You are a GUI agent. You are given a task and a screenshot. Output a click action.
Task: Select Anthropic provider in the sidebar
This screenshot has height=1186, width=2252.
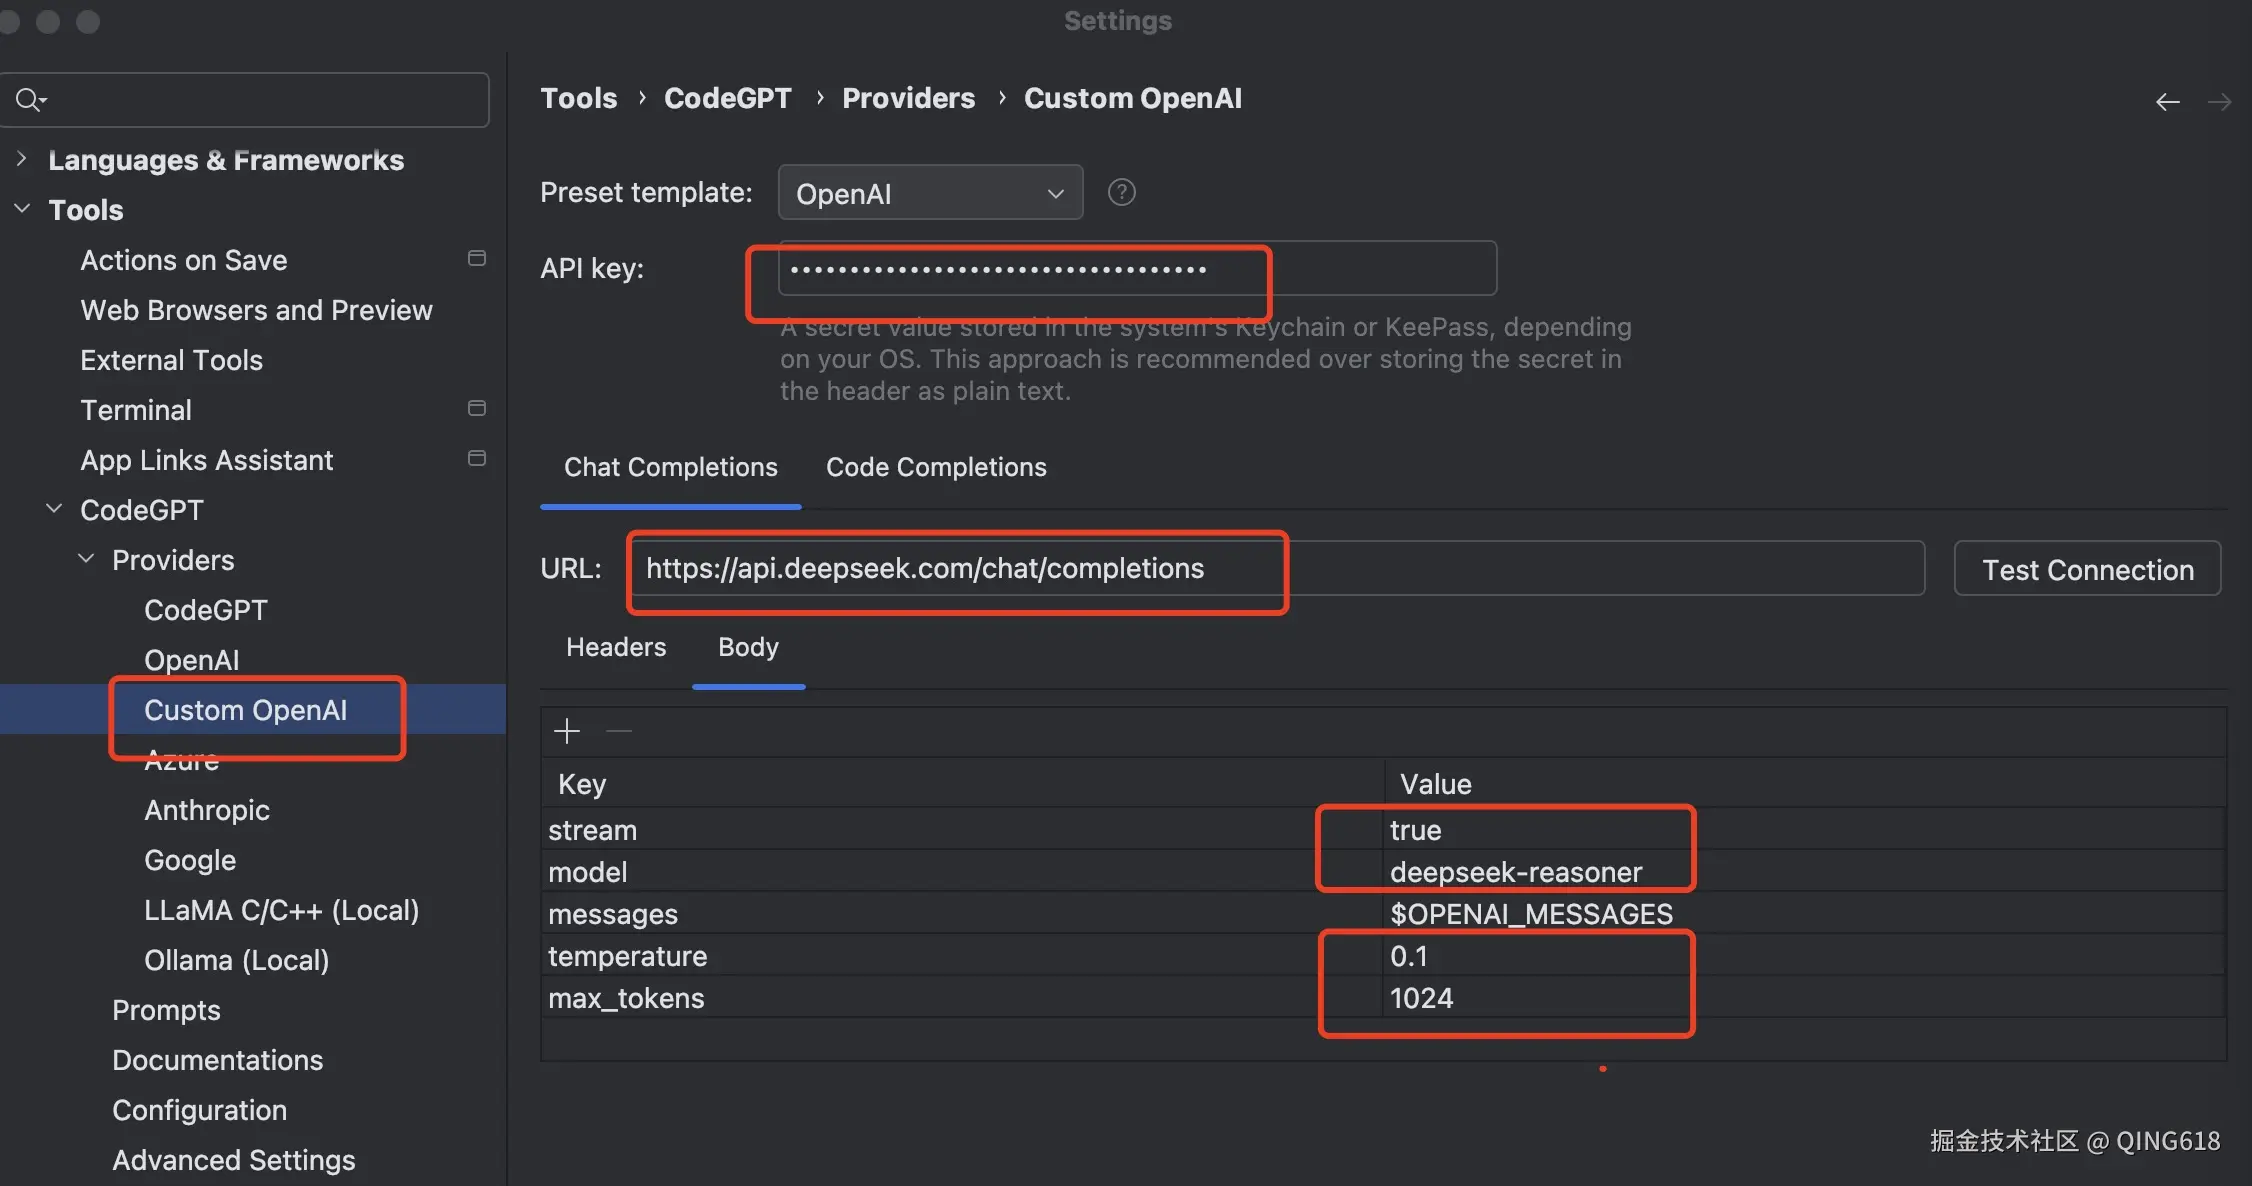click(x=207, y=810)
